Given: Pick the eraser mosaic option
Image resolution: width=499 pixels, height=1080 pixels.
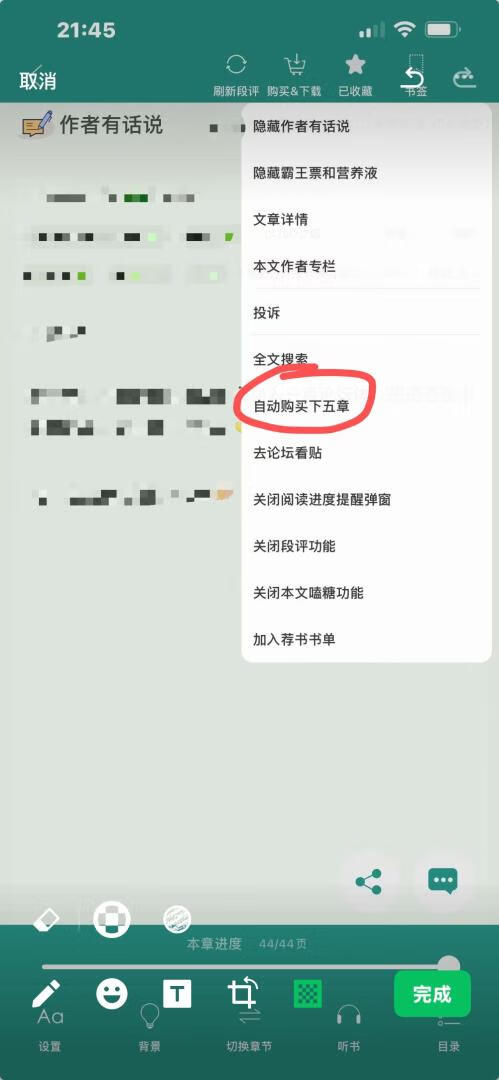Looking at the screenshot, I should tap(46, 919).
